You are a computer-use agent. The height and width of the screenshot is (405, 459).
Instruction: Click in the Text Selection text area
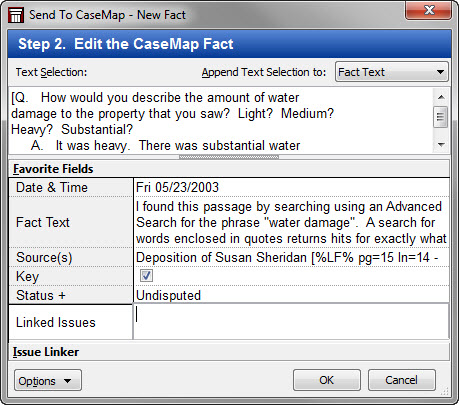(221, 121)
